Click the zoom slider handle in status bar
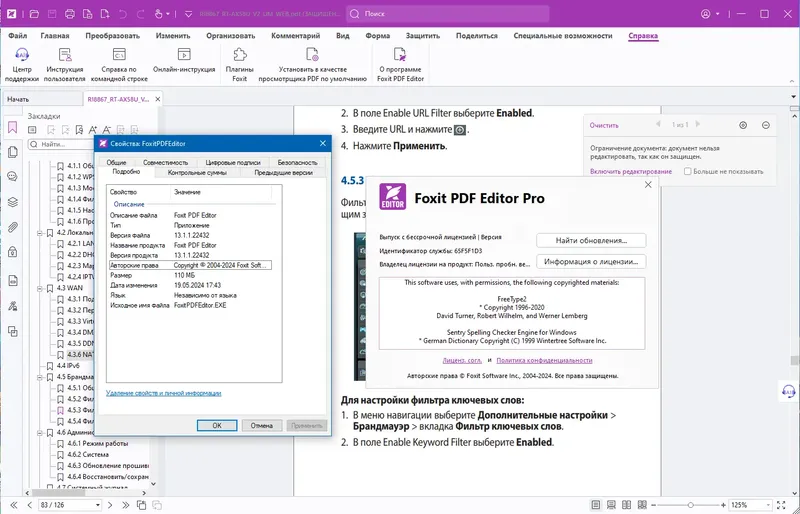Viewport: 800px width, 514px height. (x=690, y=505)
